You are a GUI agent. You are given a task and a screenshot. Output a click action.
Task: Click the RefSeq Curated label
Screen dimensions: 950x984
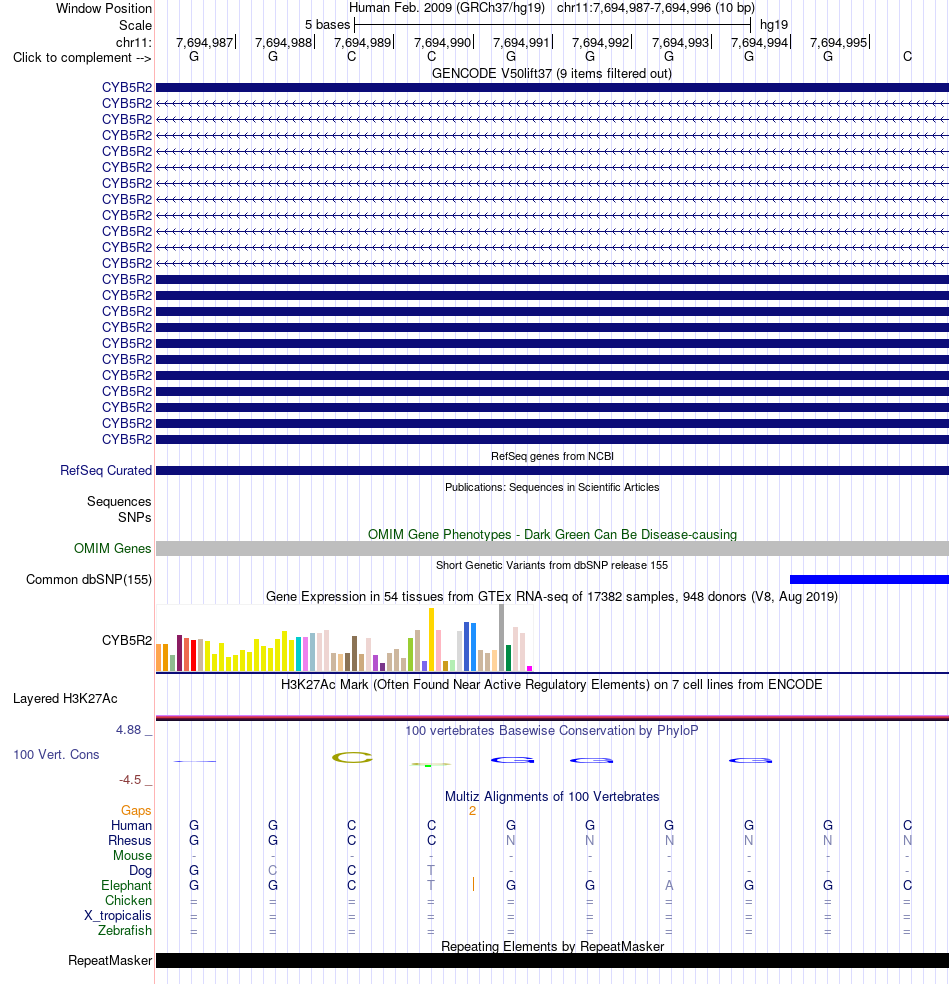106,470
